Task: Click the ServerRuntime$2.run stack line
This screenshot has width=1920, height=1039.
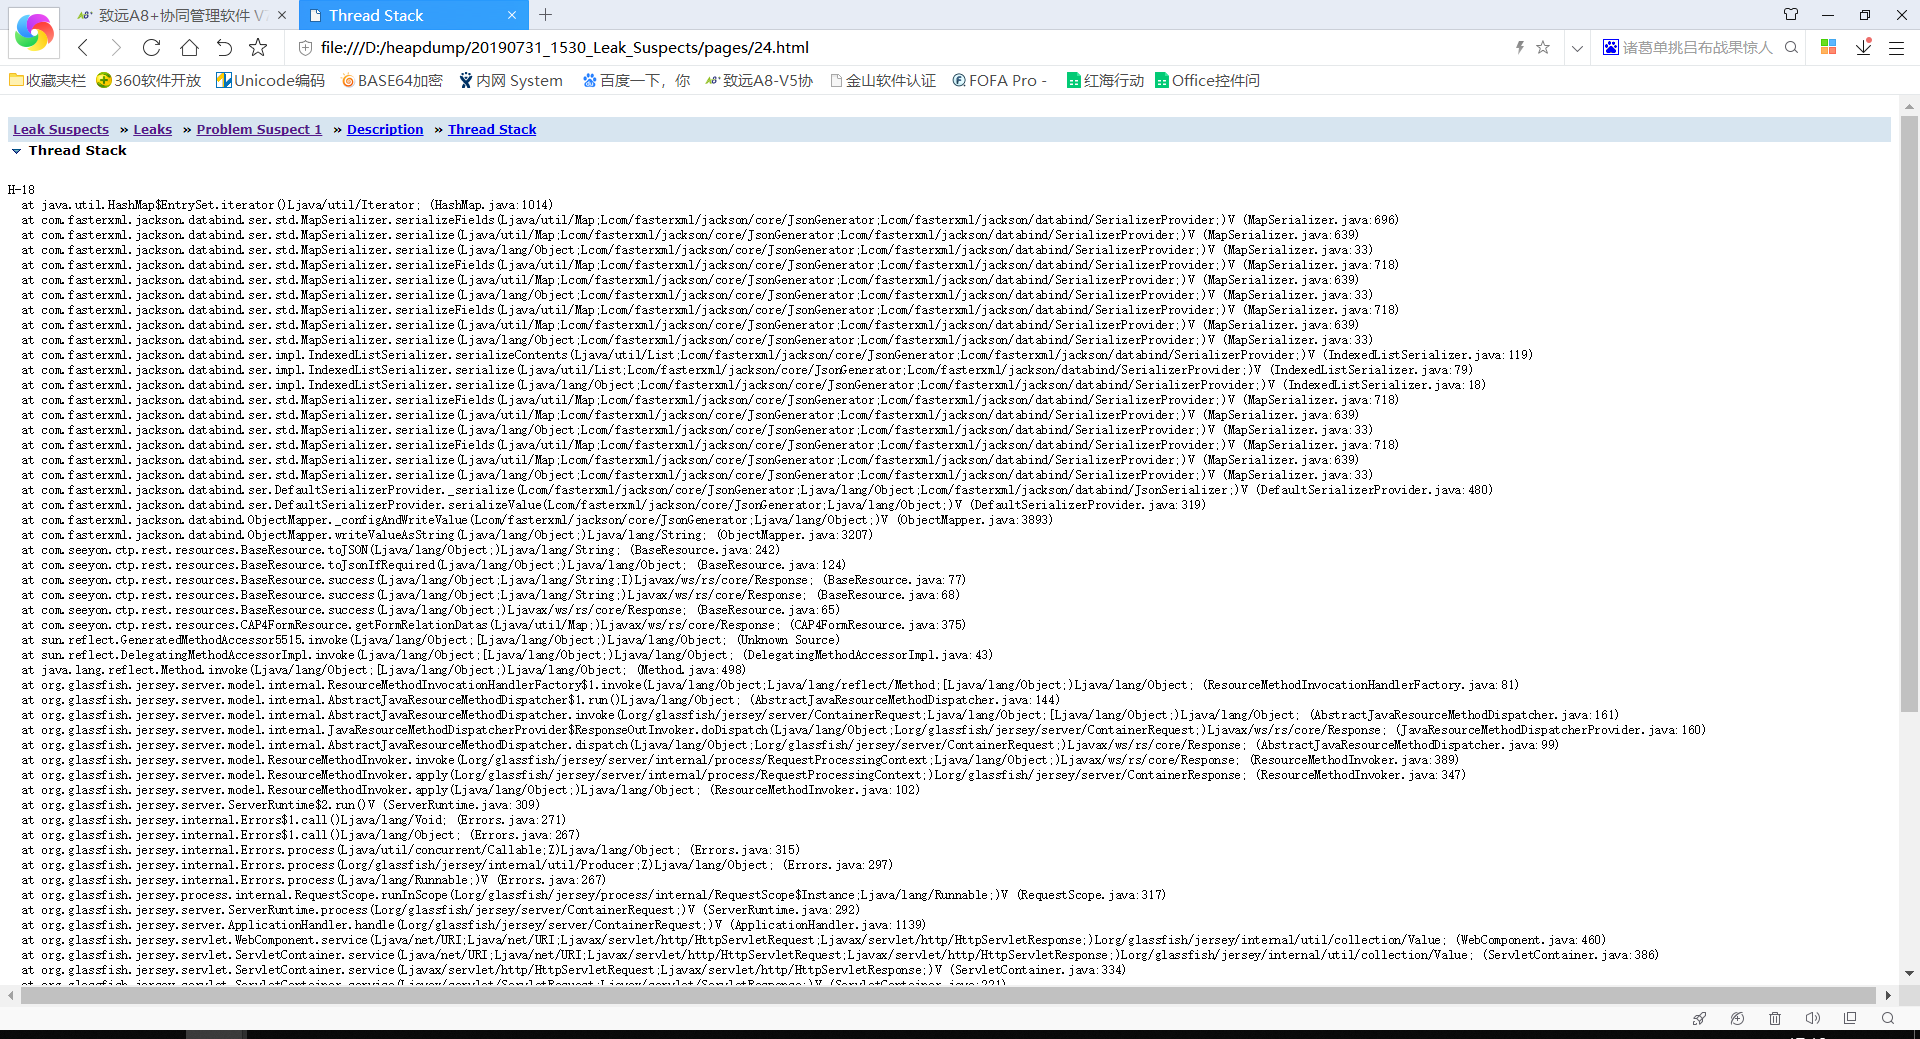Action: coord(281,805)
